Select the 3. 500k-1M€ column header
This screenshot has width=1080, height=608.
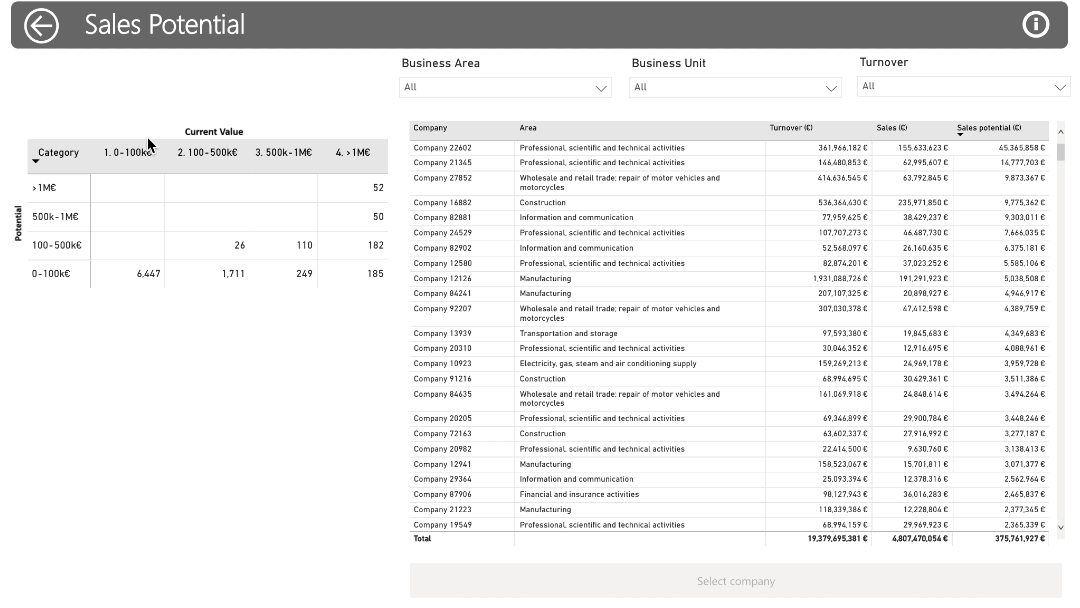click(x=284, y=153)
